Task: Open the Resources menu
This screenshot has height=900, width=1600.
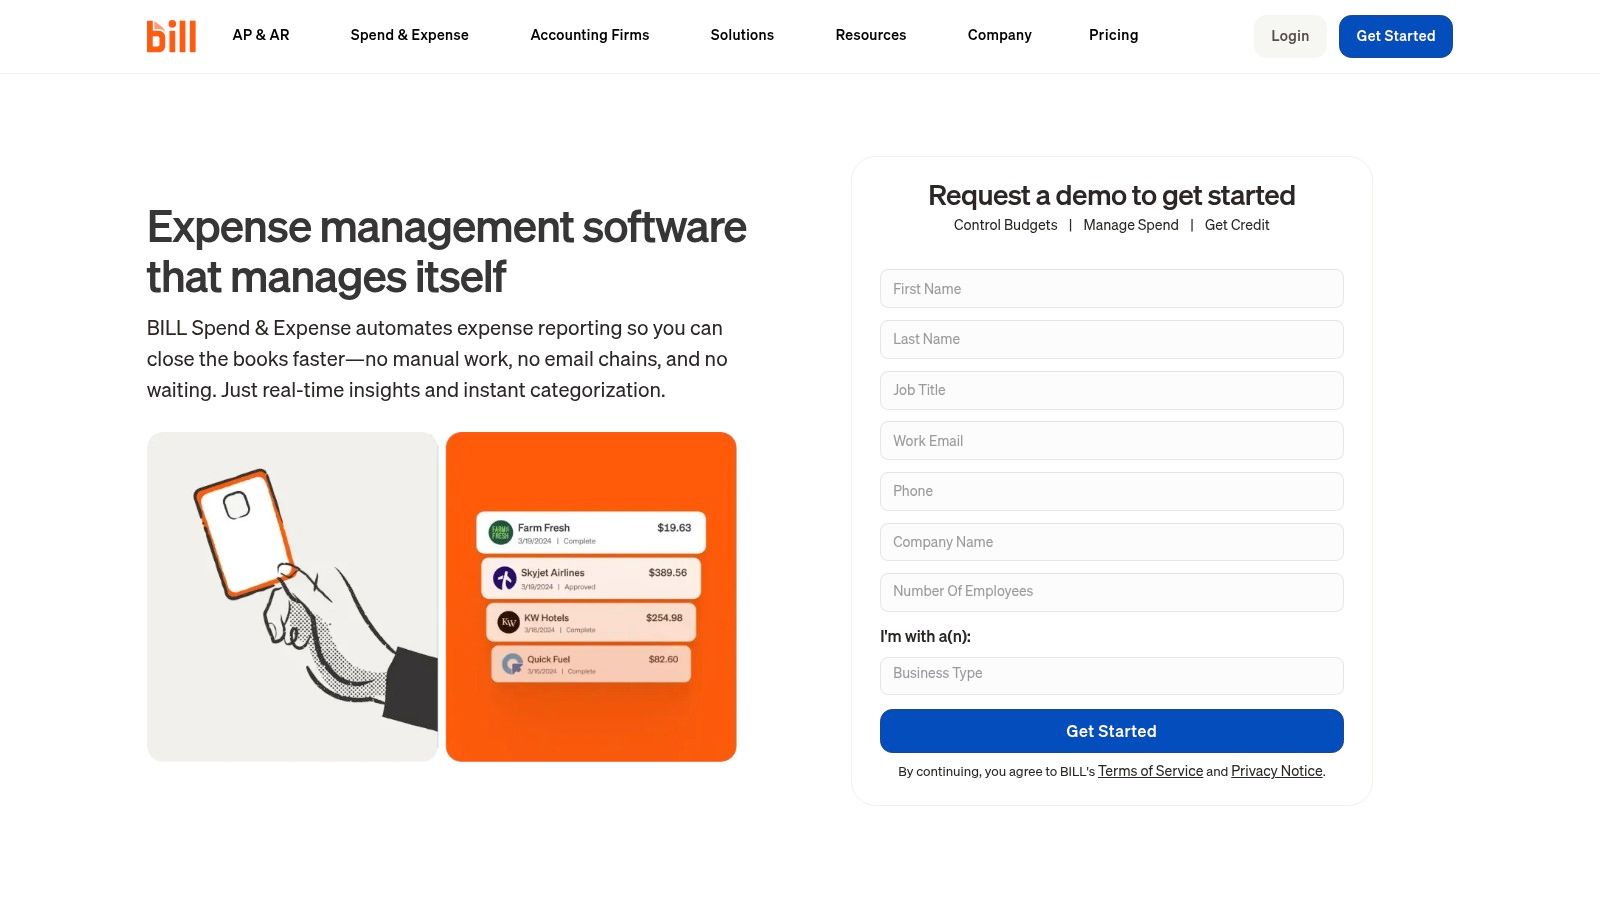Action: 871,35
